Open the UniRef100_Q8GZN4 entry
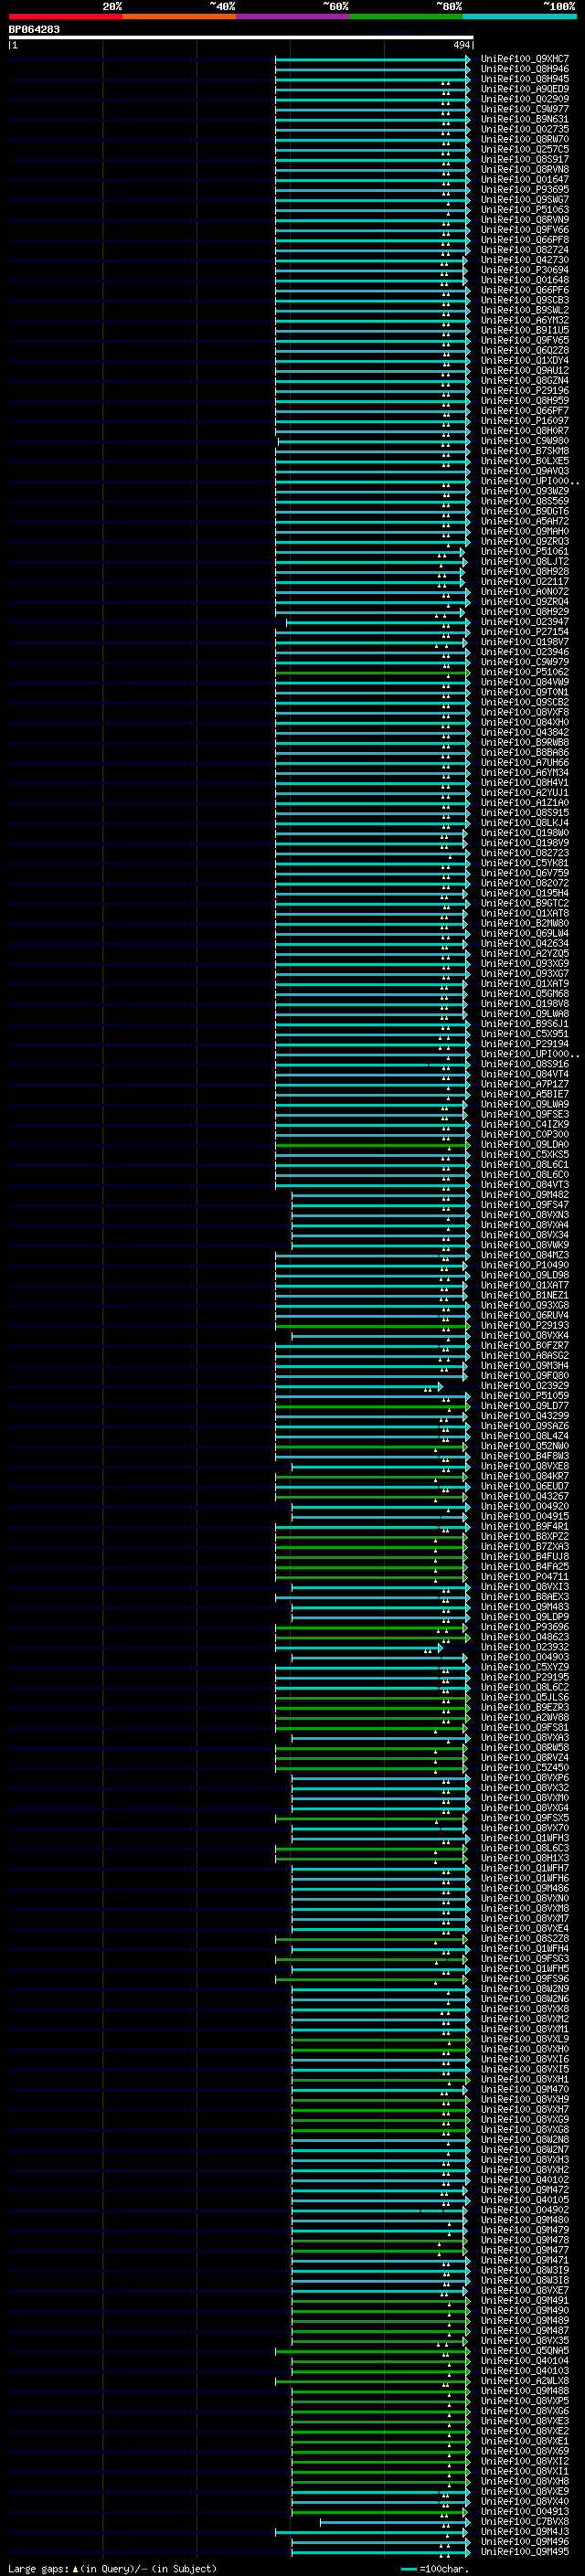The width and height of the screenshot is (585, 2576). [x=525, y=381]
